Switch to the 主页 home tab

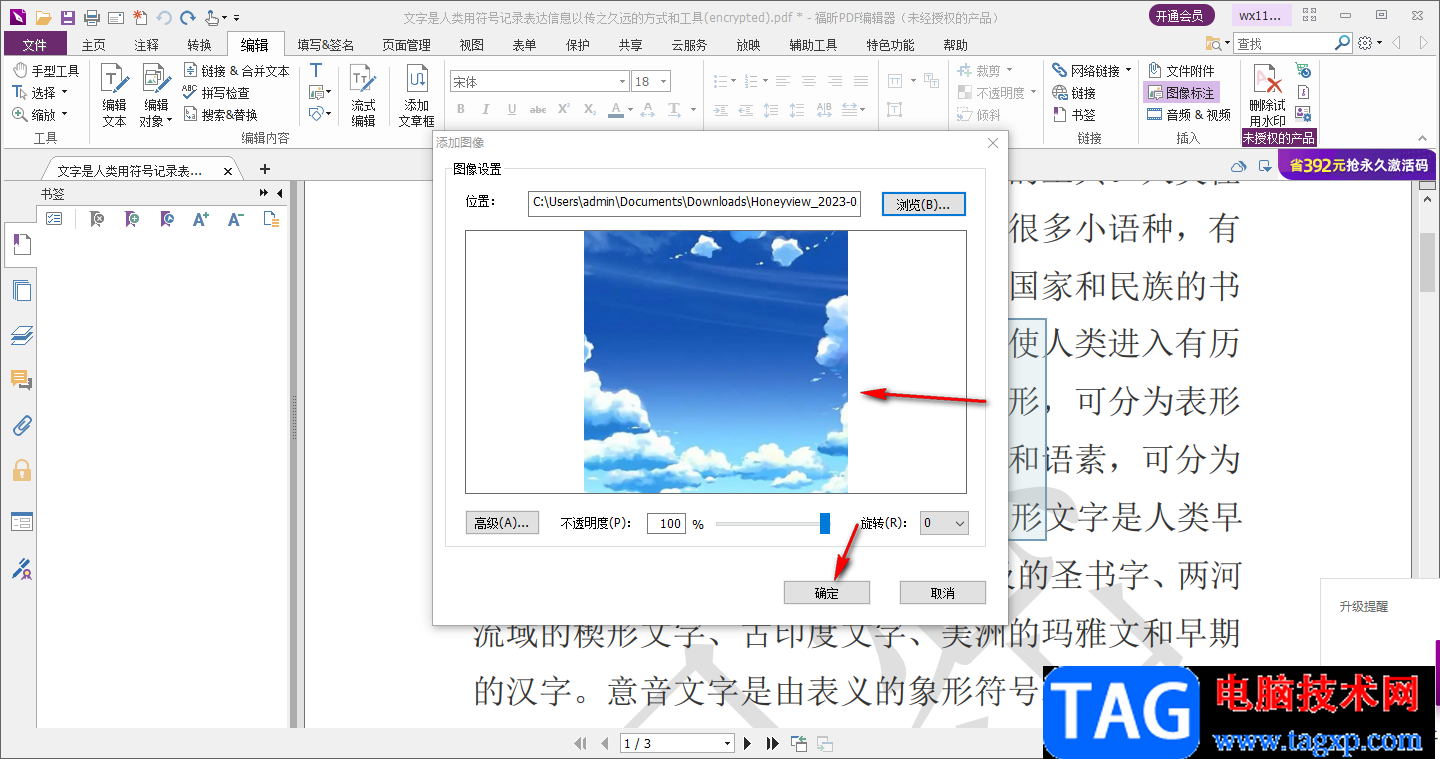pyautogui.click(x=93, y=45)
